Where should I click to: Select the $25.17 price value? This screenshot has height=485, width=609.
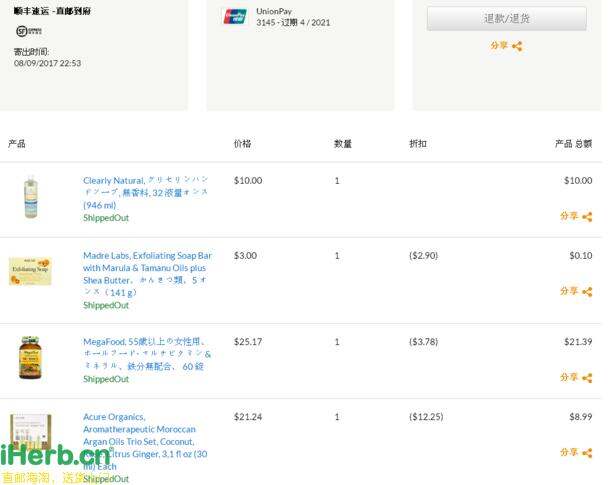pyautogui.click(x=248, y=342)
